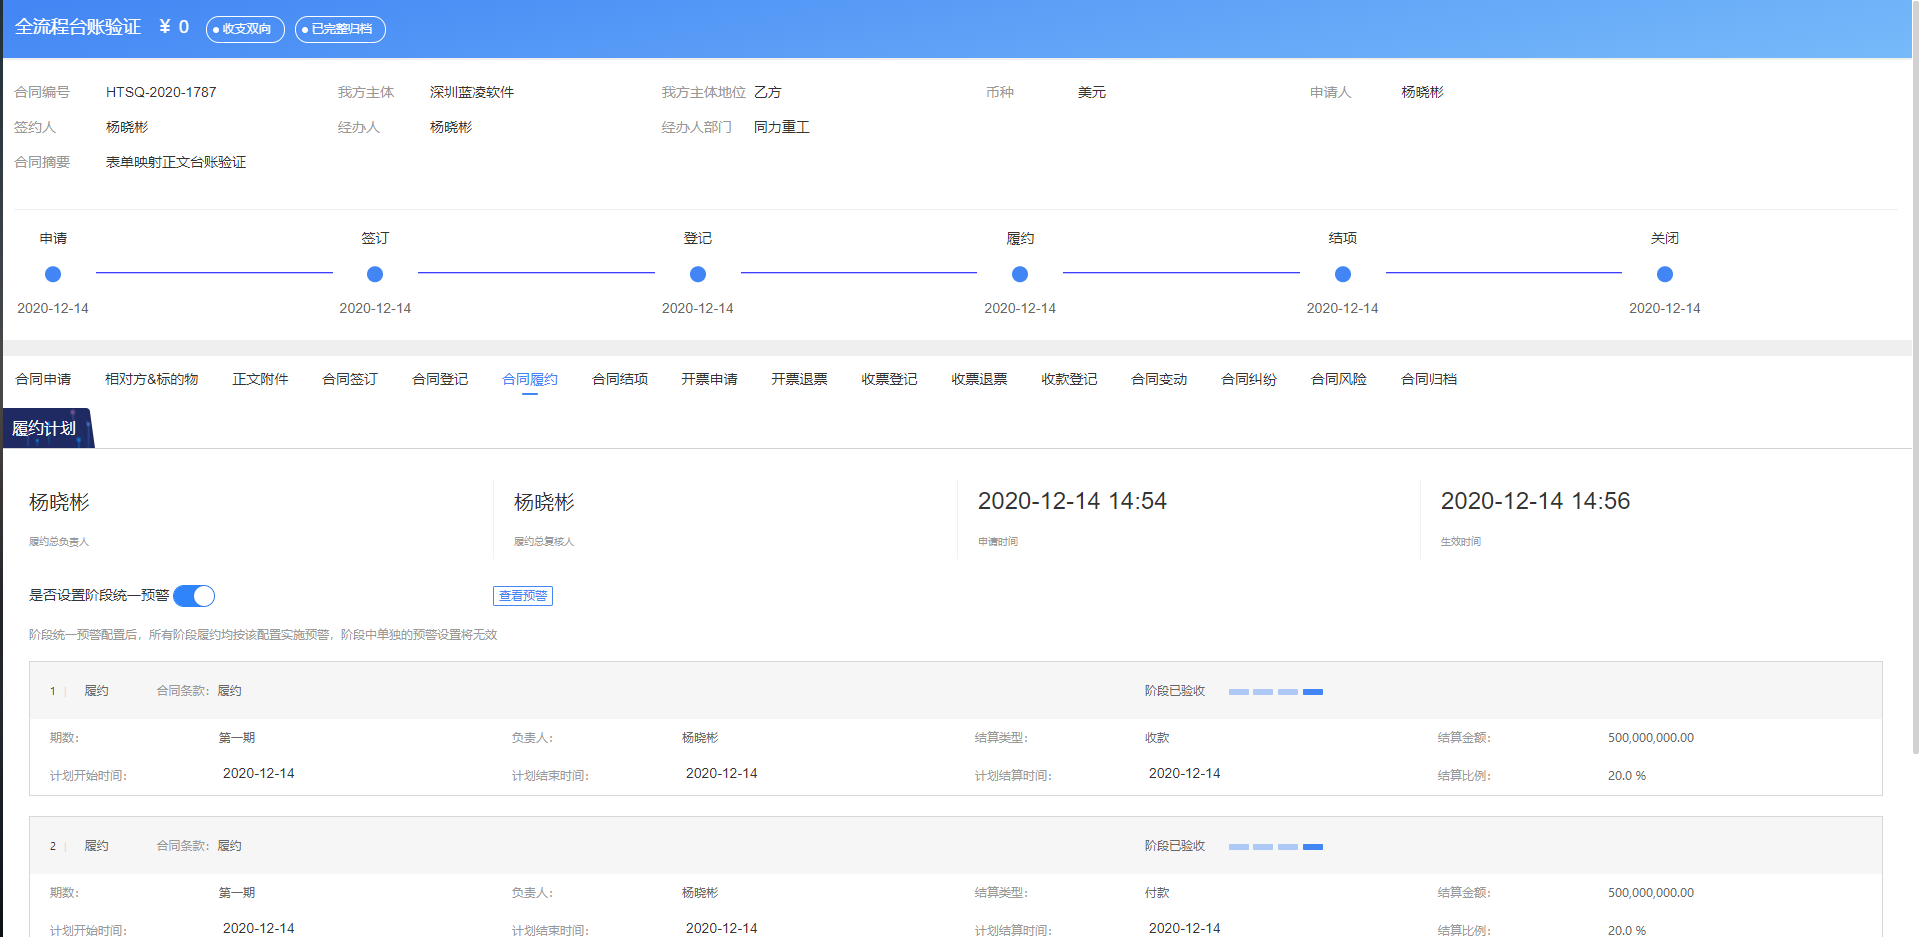Screen dimensions: 1920x937
Task: Click the 表单映射正文台账验证 summary text
Action: [x=176, y=162]
